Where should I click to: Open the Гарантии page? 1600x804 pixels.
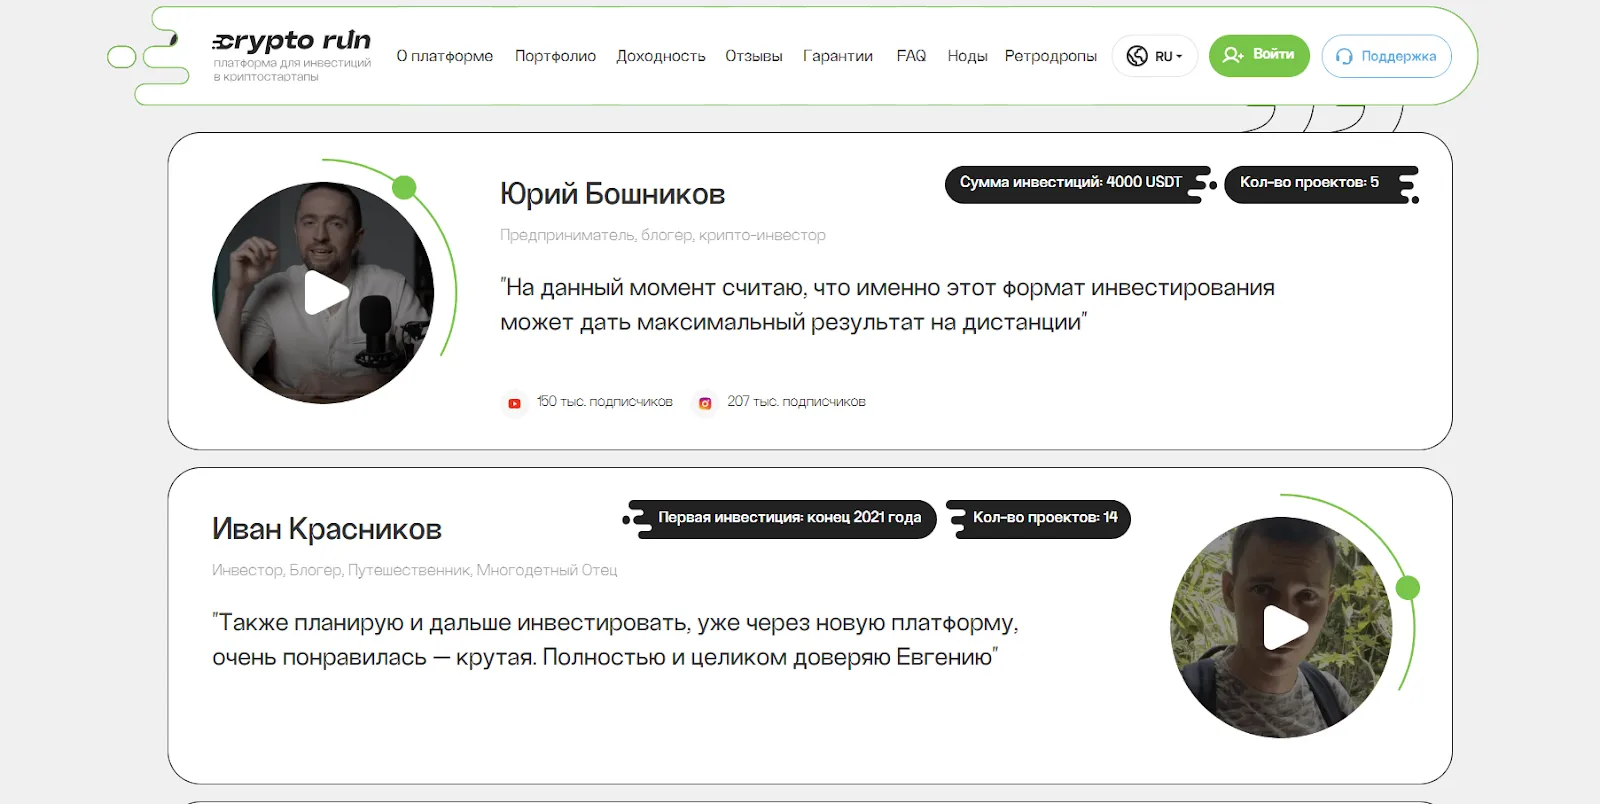pyautogui.click(x=838, y=56)
